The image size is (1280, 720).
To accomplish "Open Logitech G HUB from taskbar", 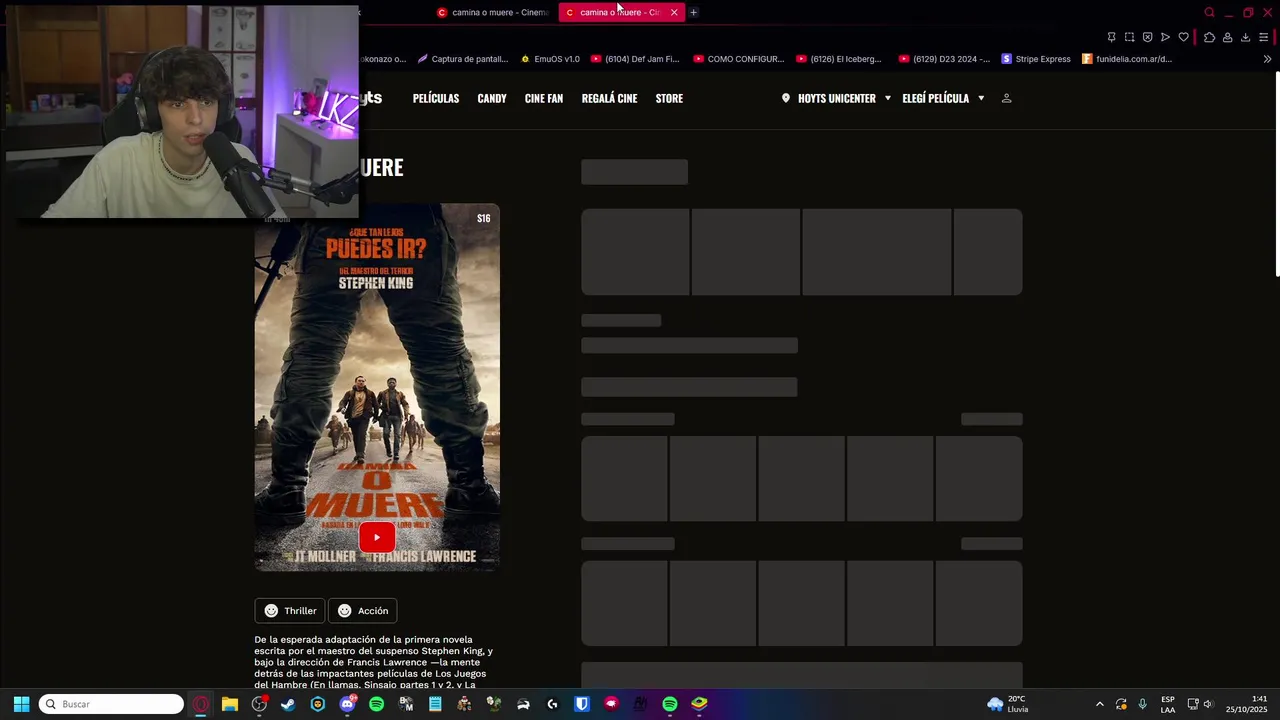I will click(x=552, y=704).
